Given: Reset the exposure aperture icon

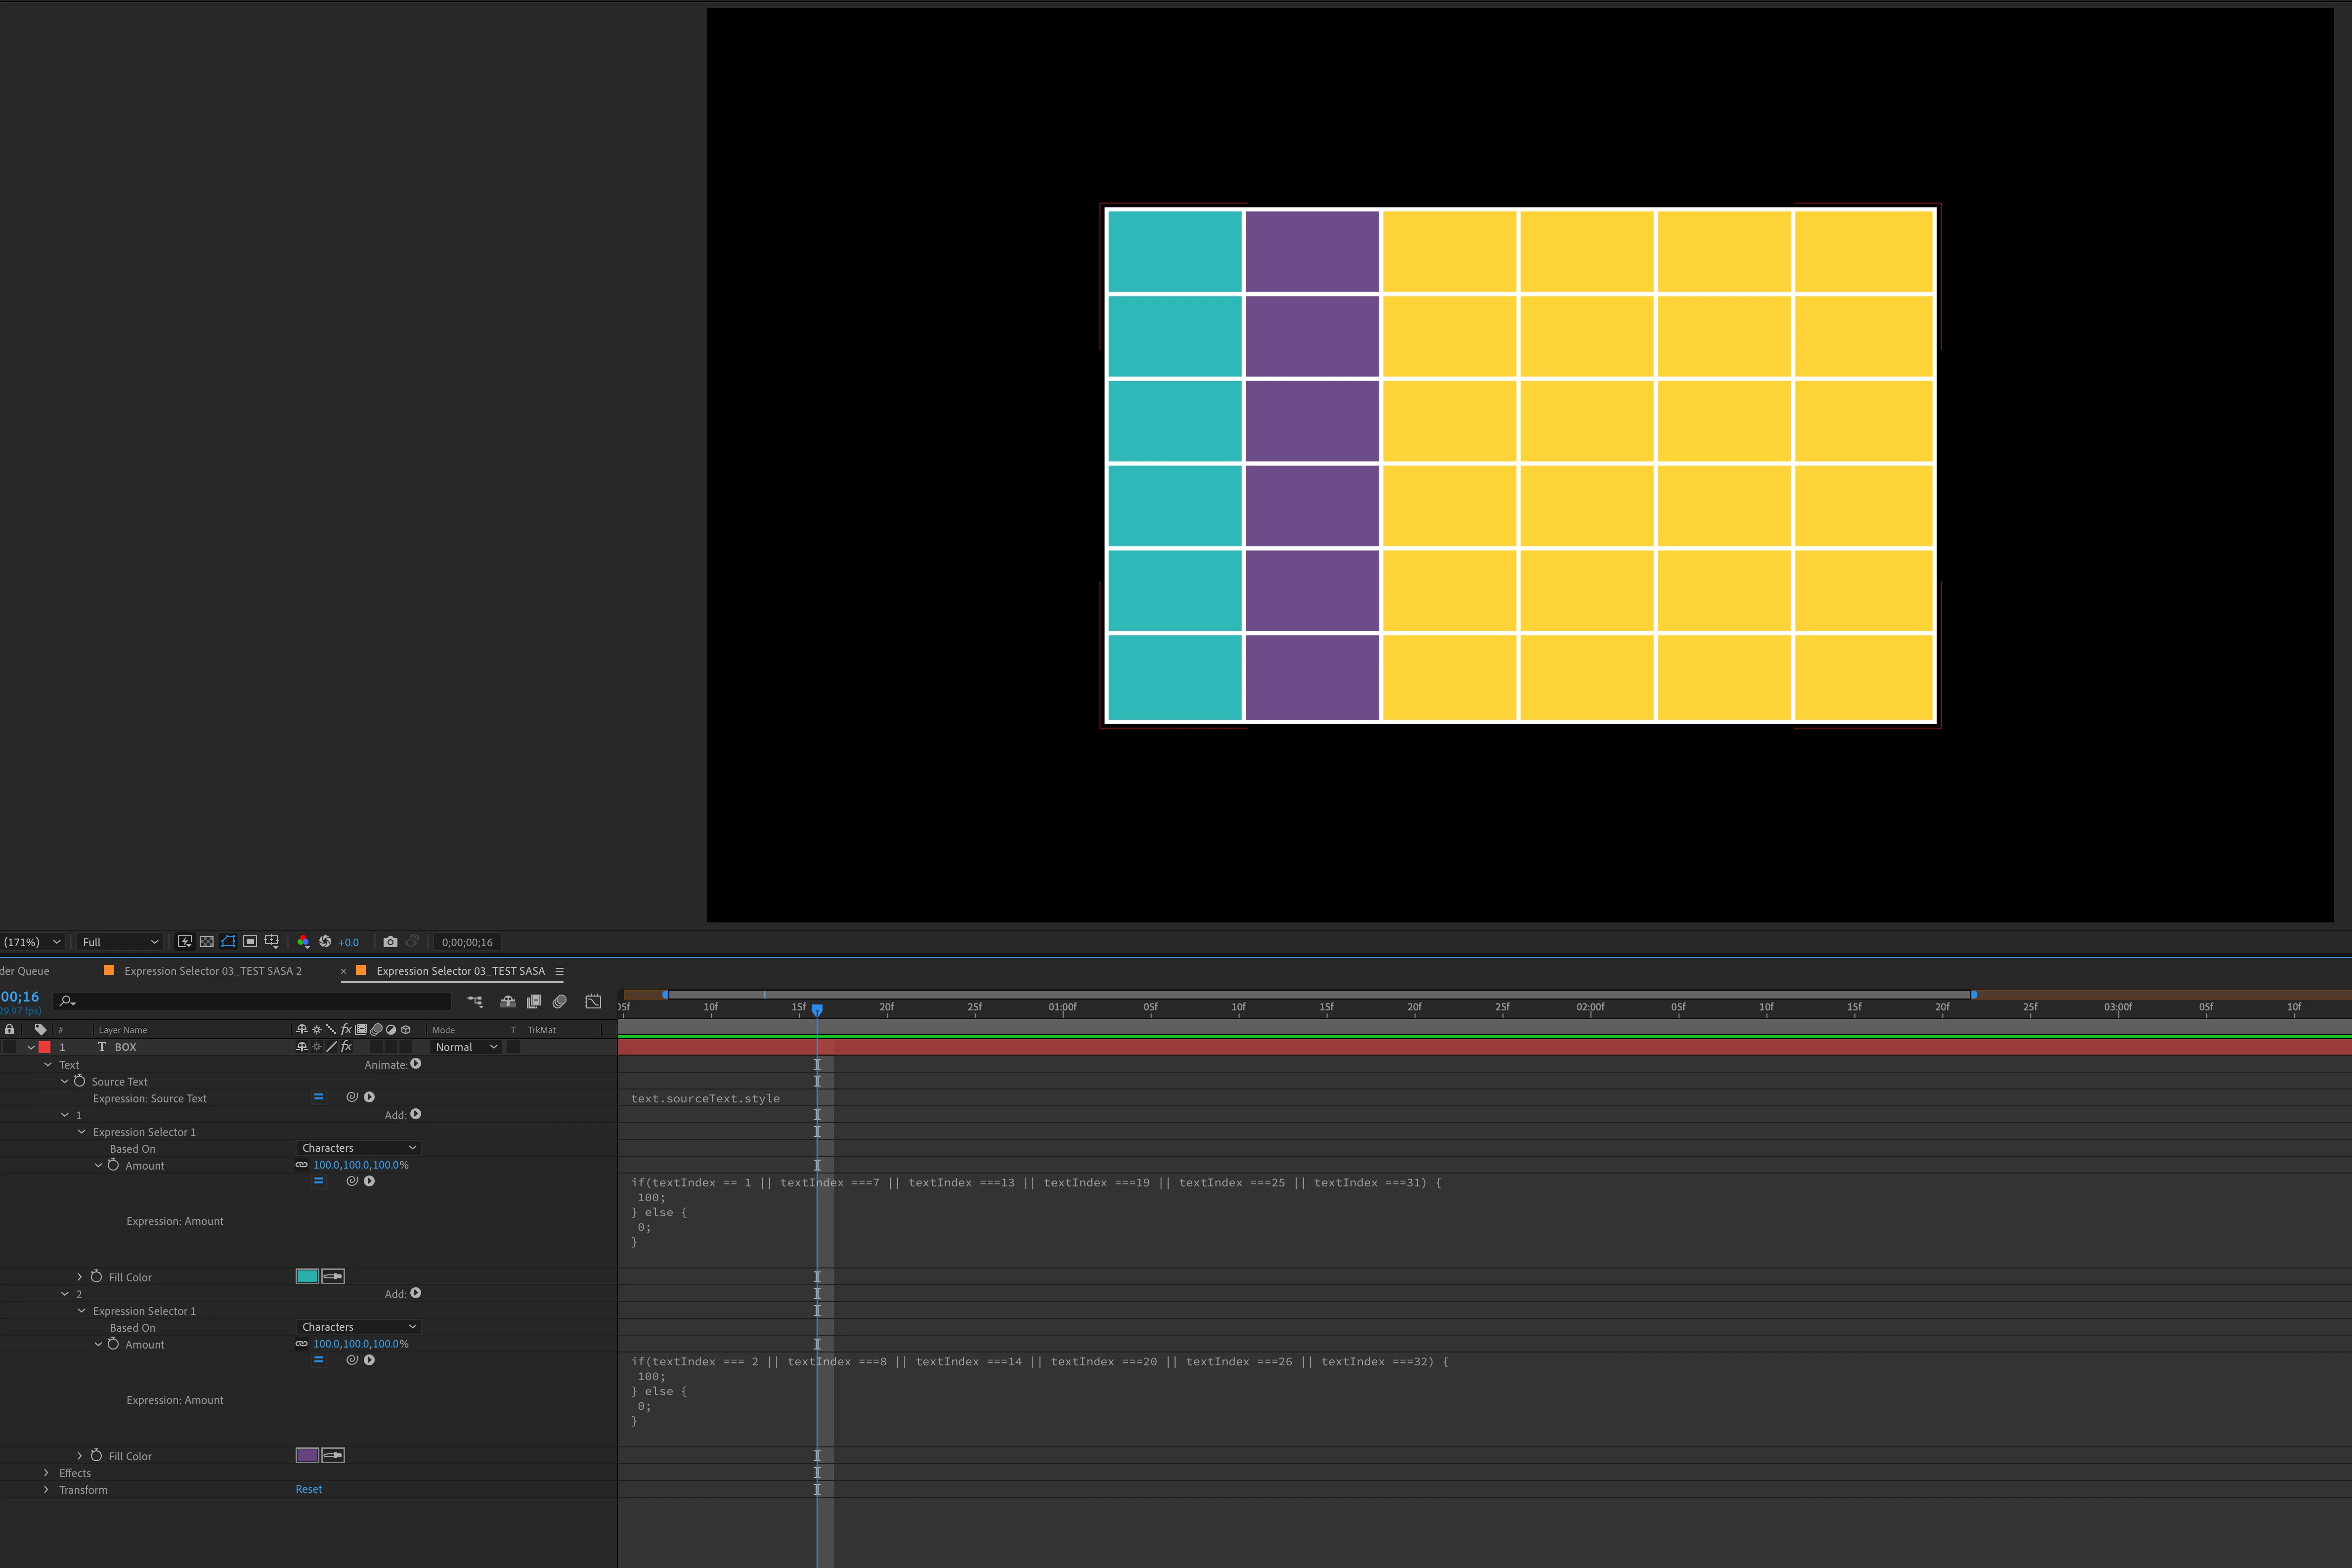Looking at the screenshot, I should point(325,942).
